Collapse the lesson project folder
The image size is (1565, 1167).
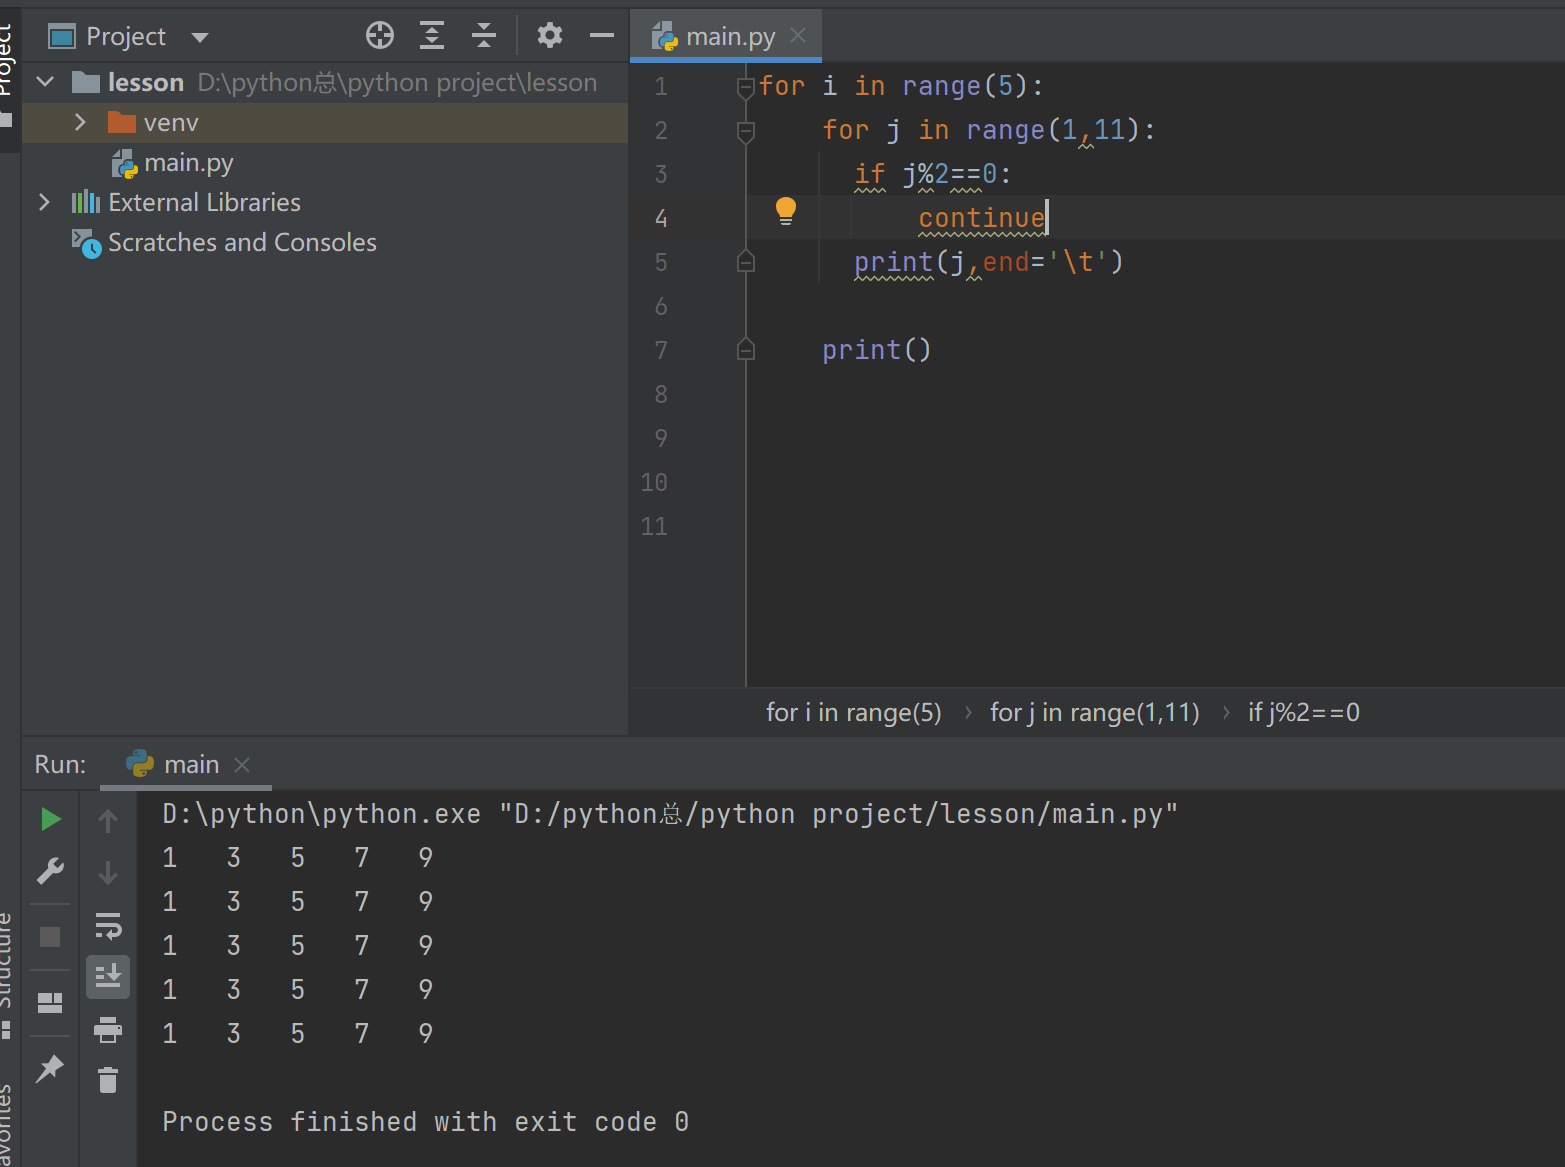click(45, 81)
